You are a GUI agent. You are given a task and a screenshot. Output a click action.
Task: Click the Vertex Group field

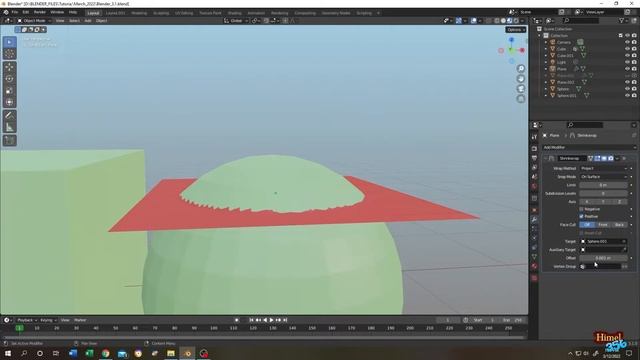(600, 267)
